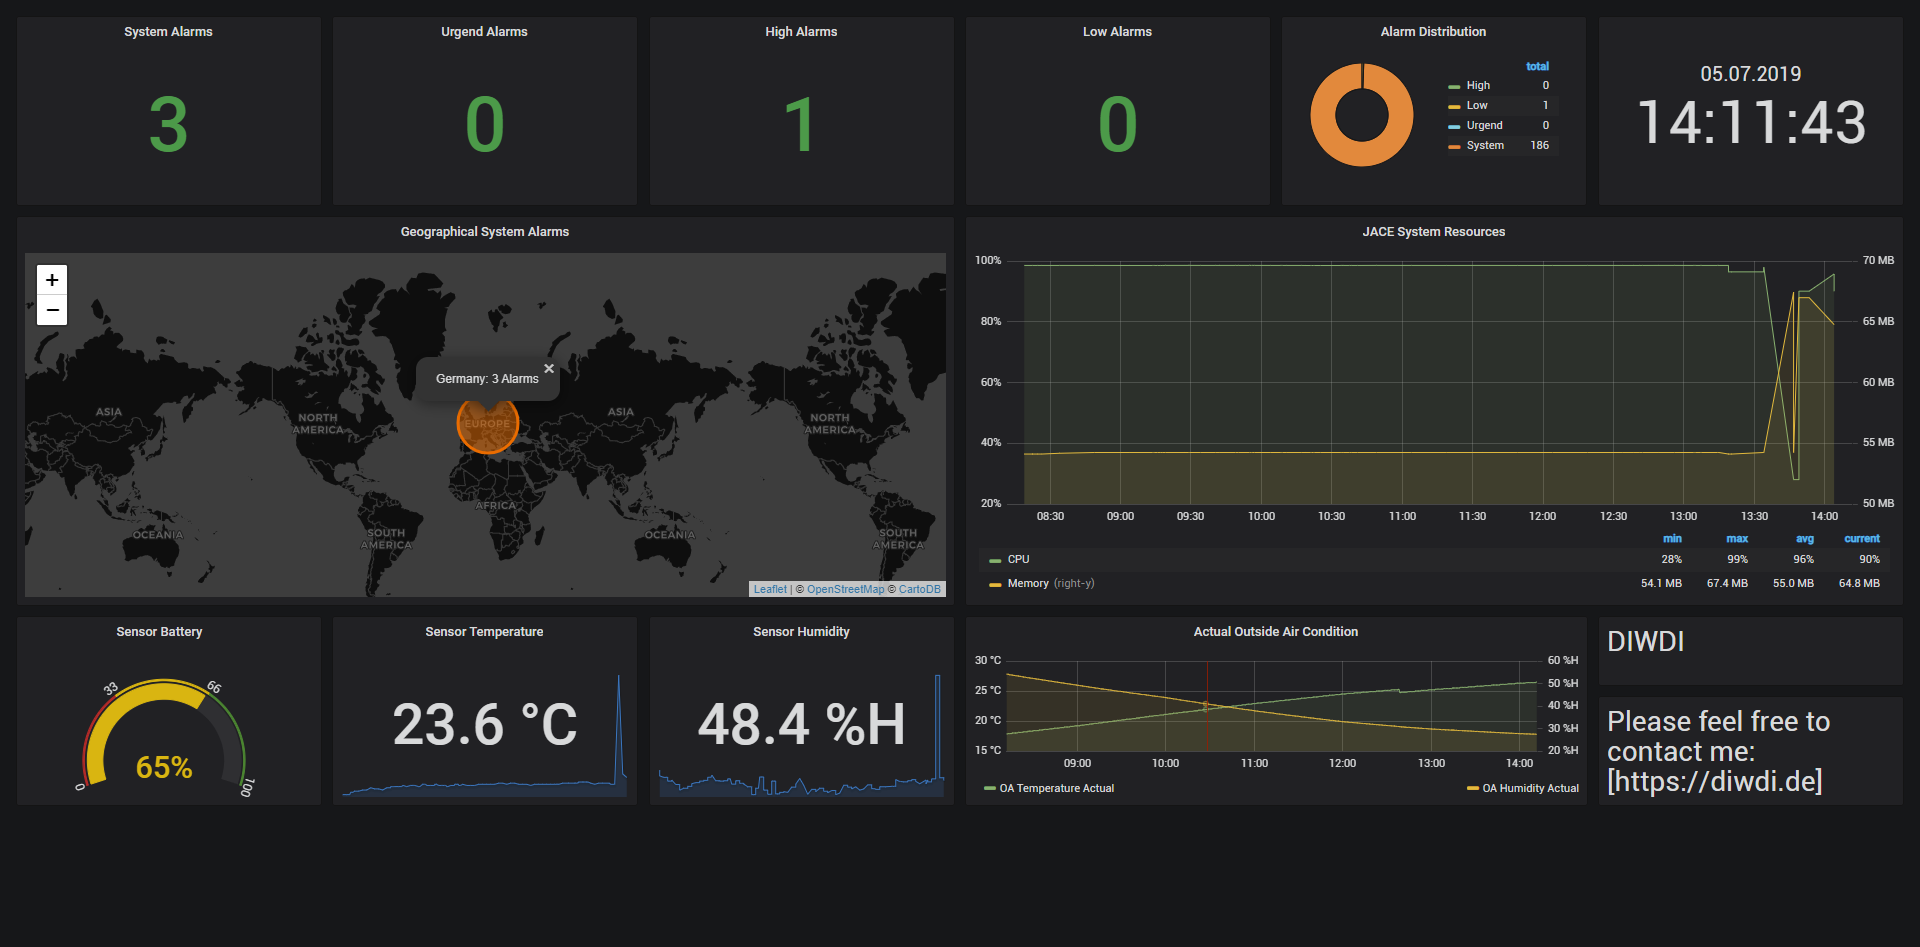Toggle OA Humidity Actual series
The width and height of the screenshot is (1920, 947).
point(1530,789)
